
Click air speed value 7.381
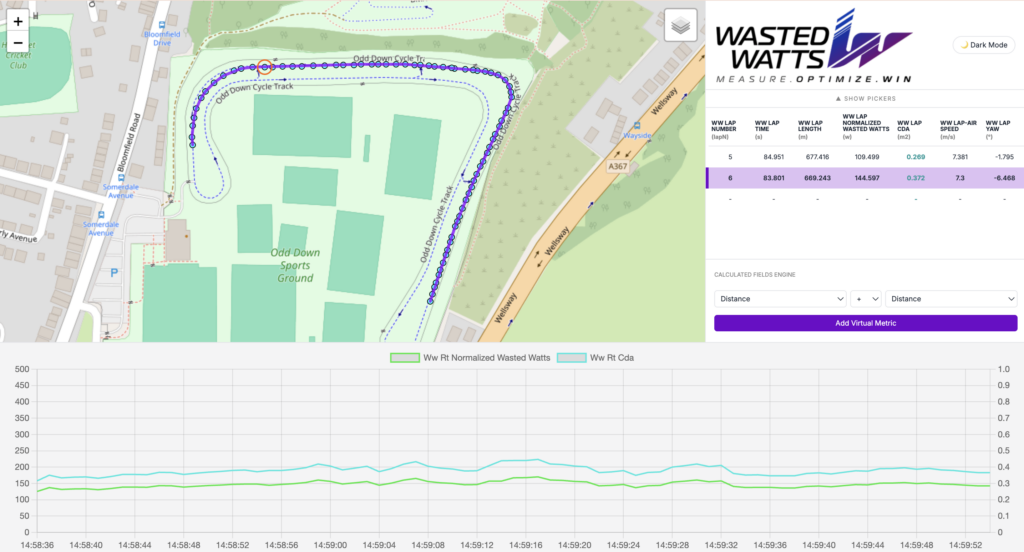[x=960, y=157]
